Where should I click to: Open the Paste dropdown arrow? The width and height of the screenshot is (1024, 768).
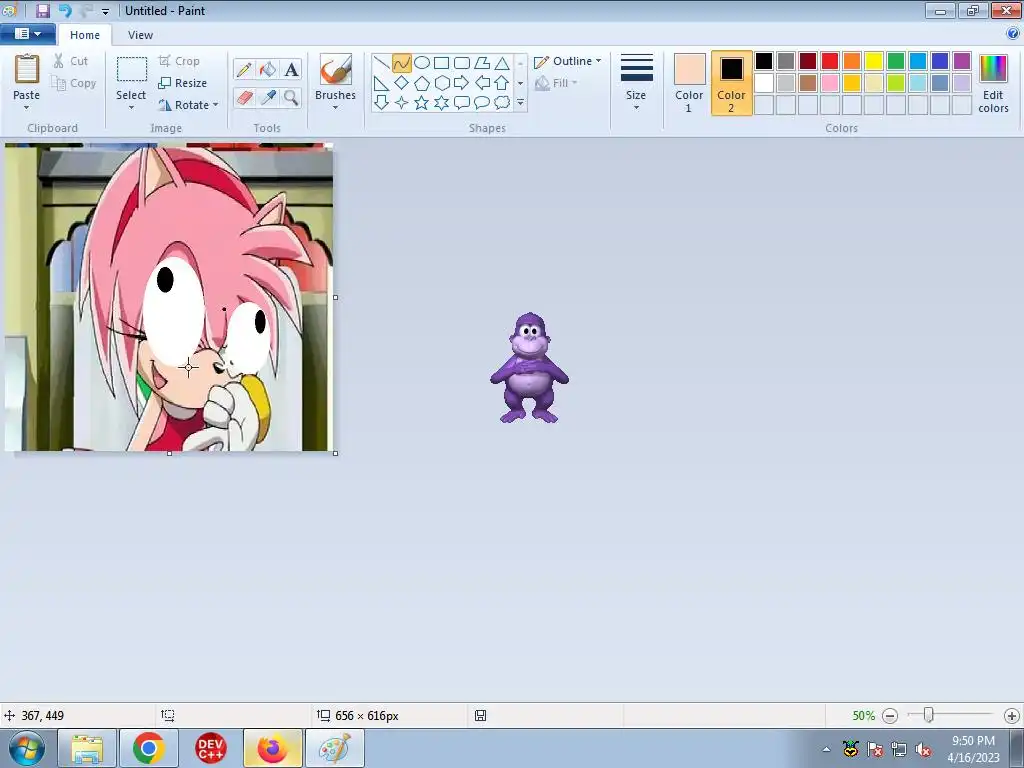coord(27,108)
